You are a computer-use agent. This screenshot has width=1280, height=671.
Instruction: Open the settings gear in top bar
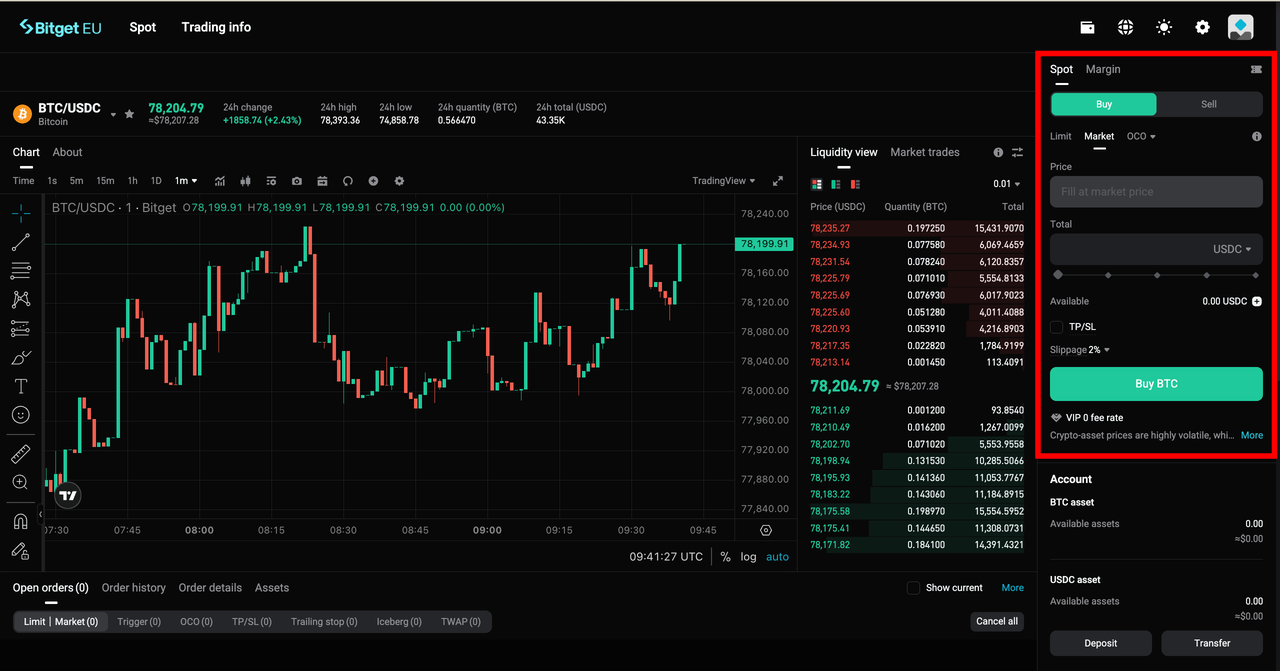(x=1203, y=27)
